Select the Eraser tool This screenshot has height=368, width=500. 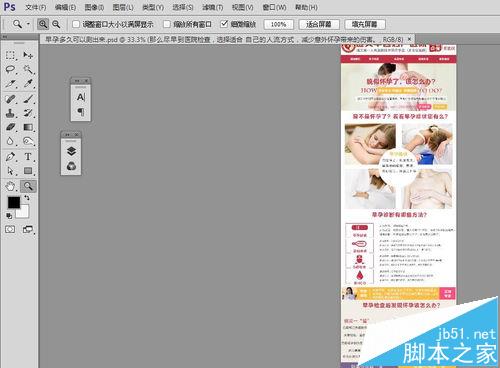[10, 127]
